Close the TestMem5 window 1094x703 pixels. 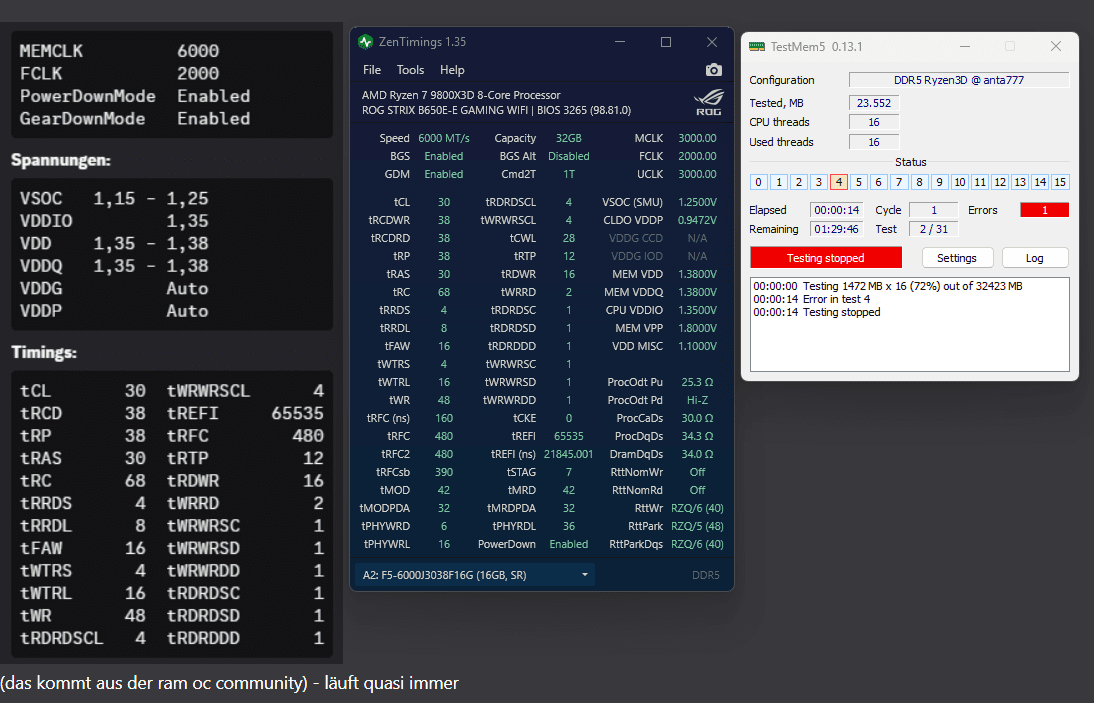pos(1056,46)
